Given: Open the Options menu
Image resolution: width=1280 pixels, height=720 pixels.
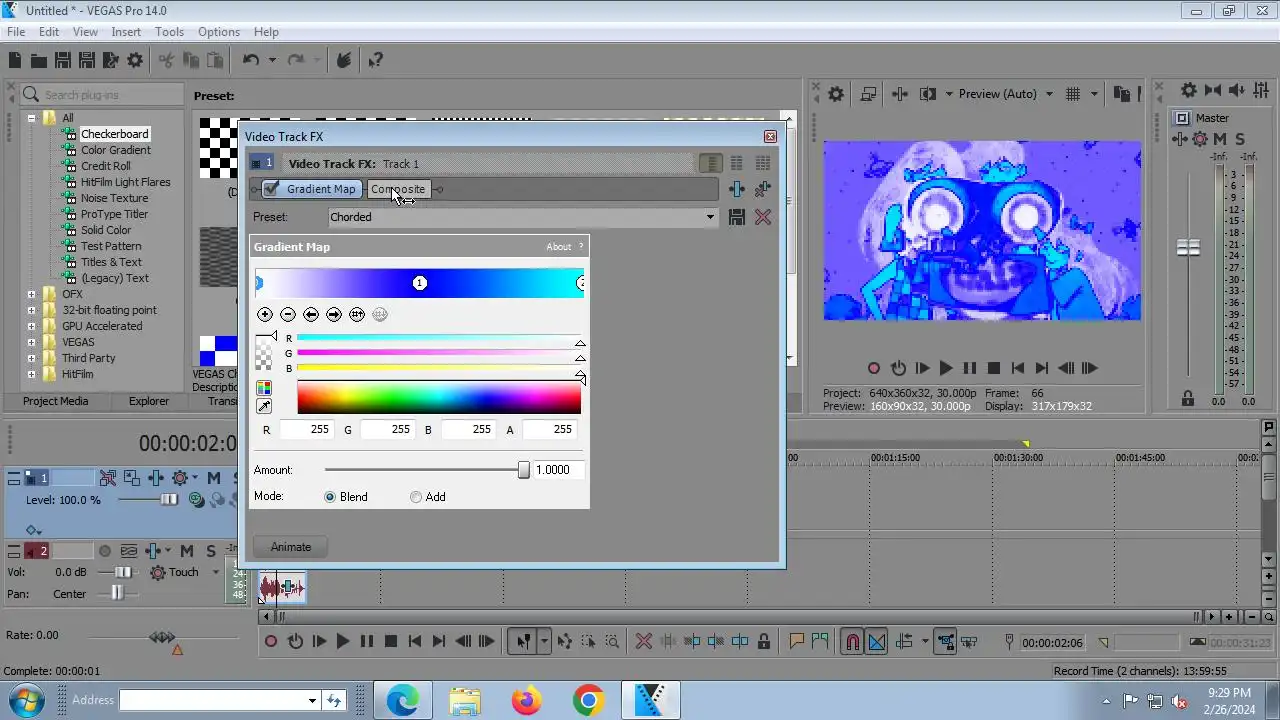Looking at the screenshot, I should click(218, 32).
